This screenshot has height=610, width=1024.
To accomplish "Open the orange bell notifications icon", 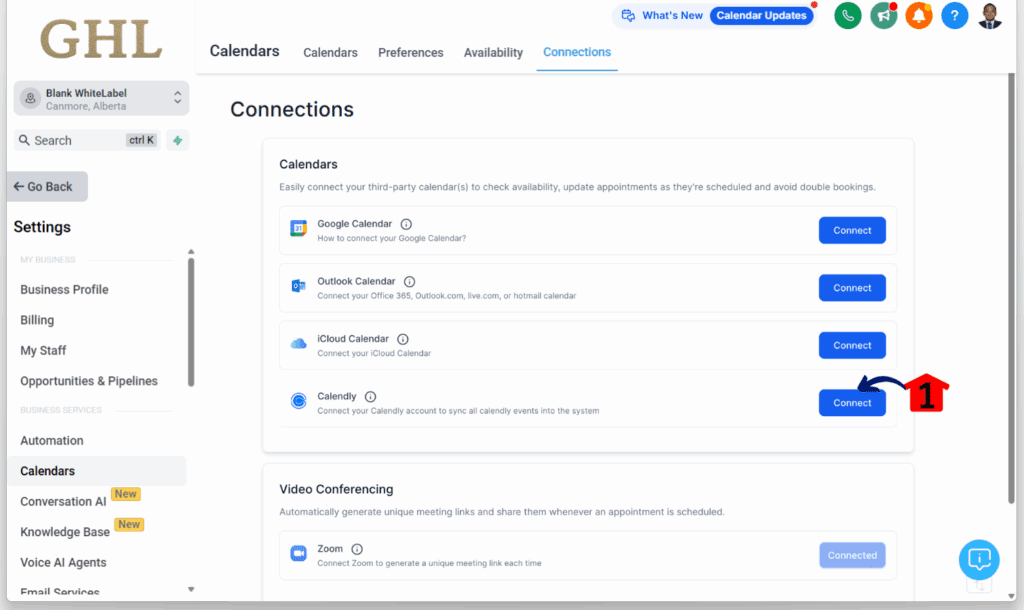I will pos(919,16).
